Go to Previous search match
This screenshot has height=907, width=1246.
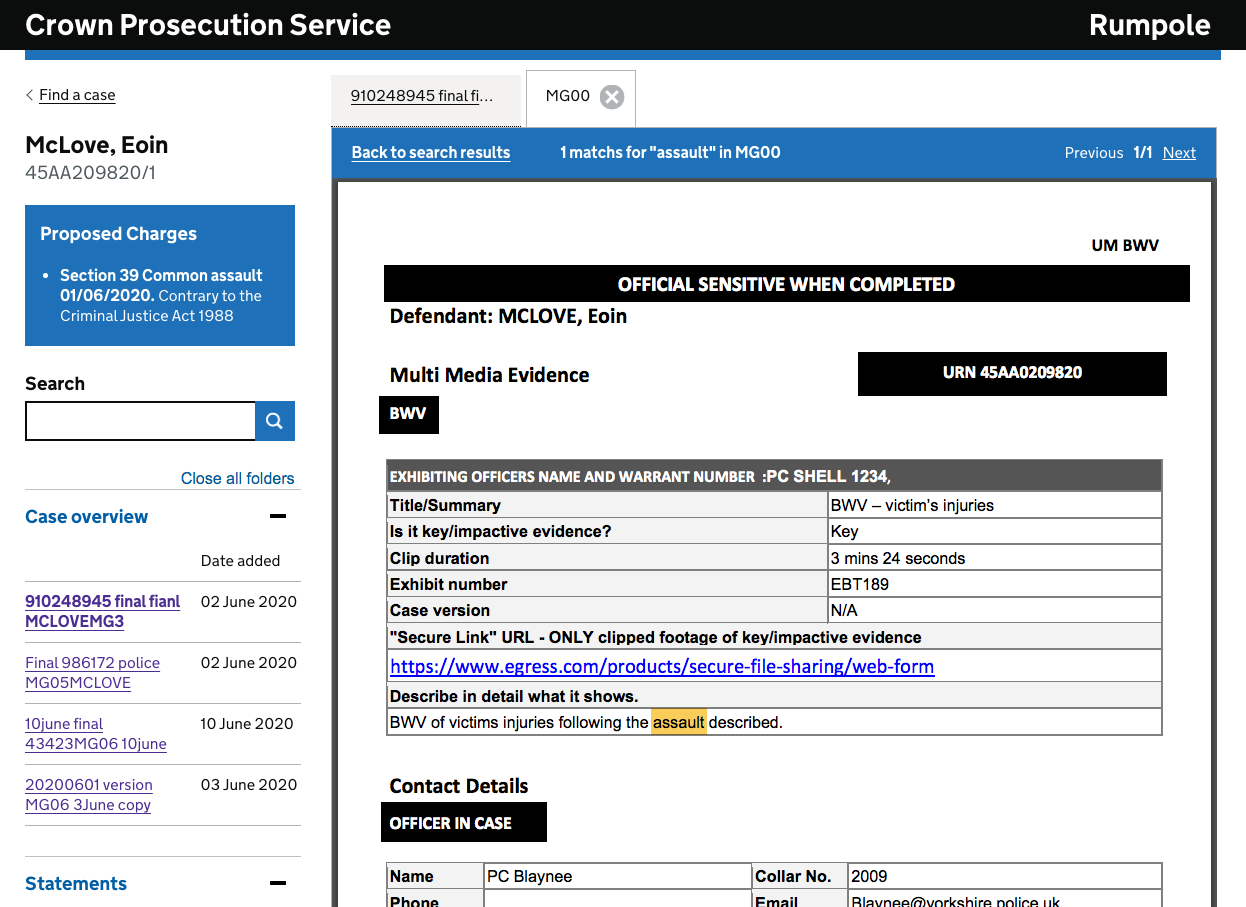1093,153
